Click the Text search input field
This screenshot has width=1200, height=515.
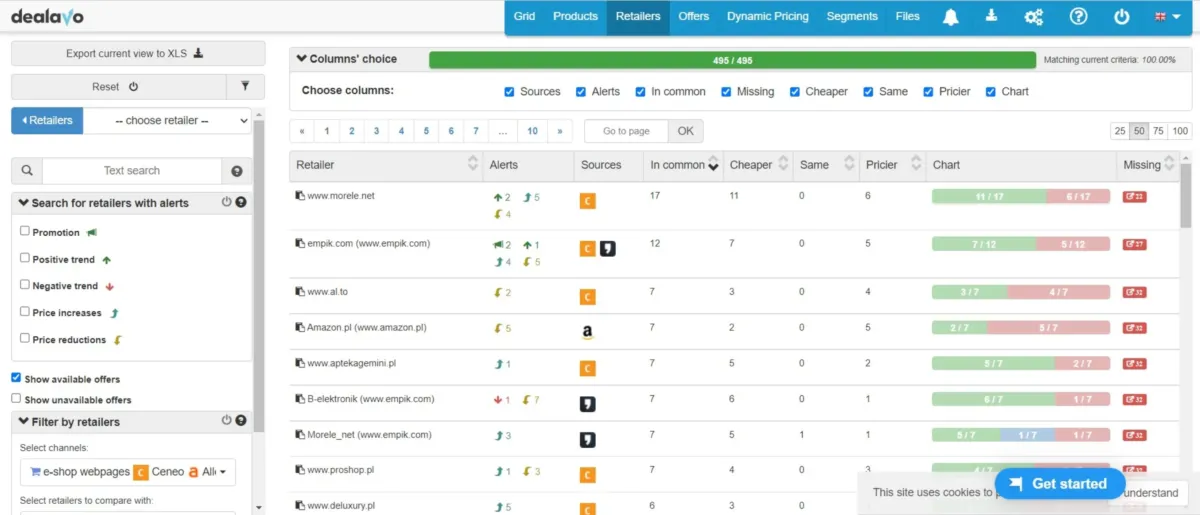pos(132,171)
